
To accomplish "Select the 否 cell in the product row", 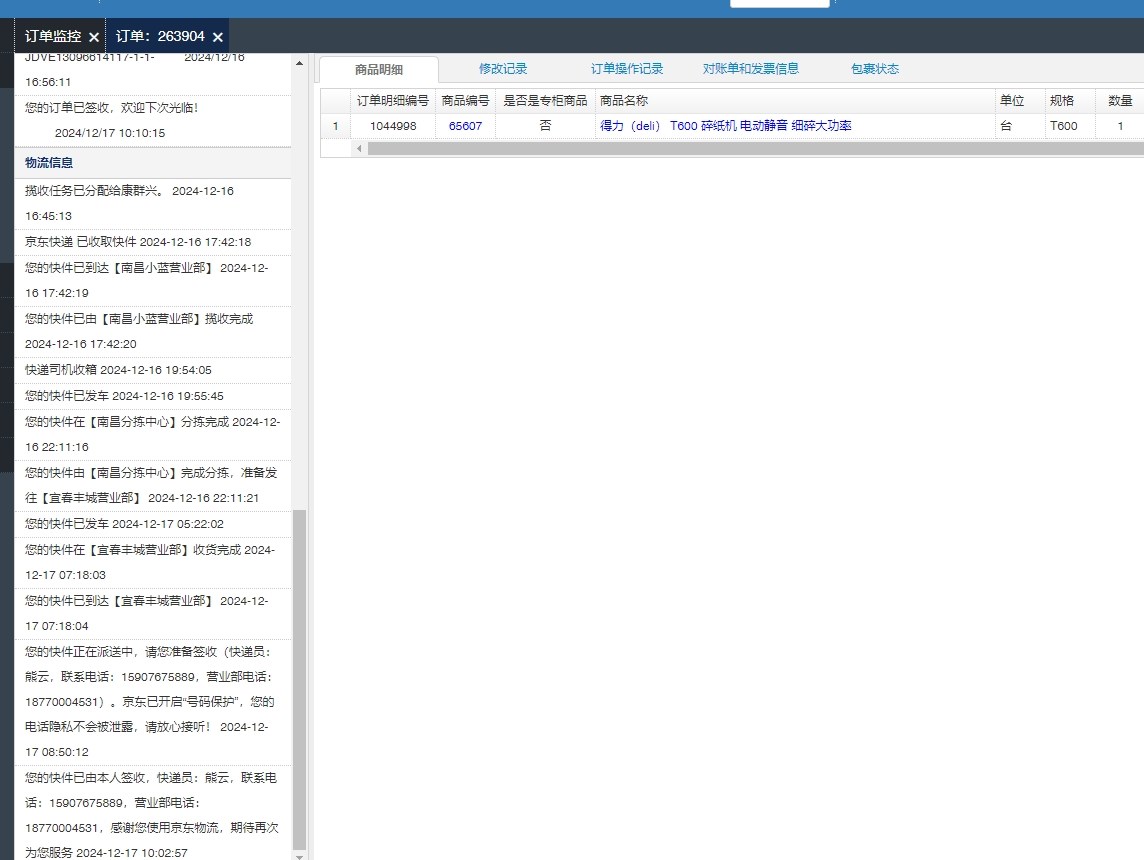I will 545,125.
